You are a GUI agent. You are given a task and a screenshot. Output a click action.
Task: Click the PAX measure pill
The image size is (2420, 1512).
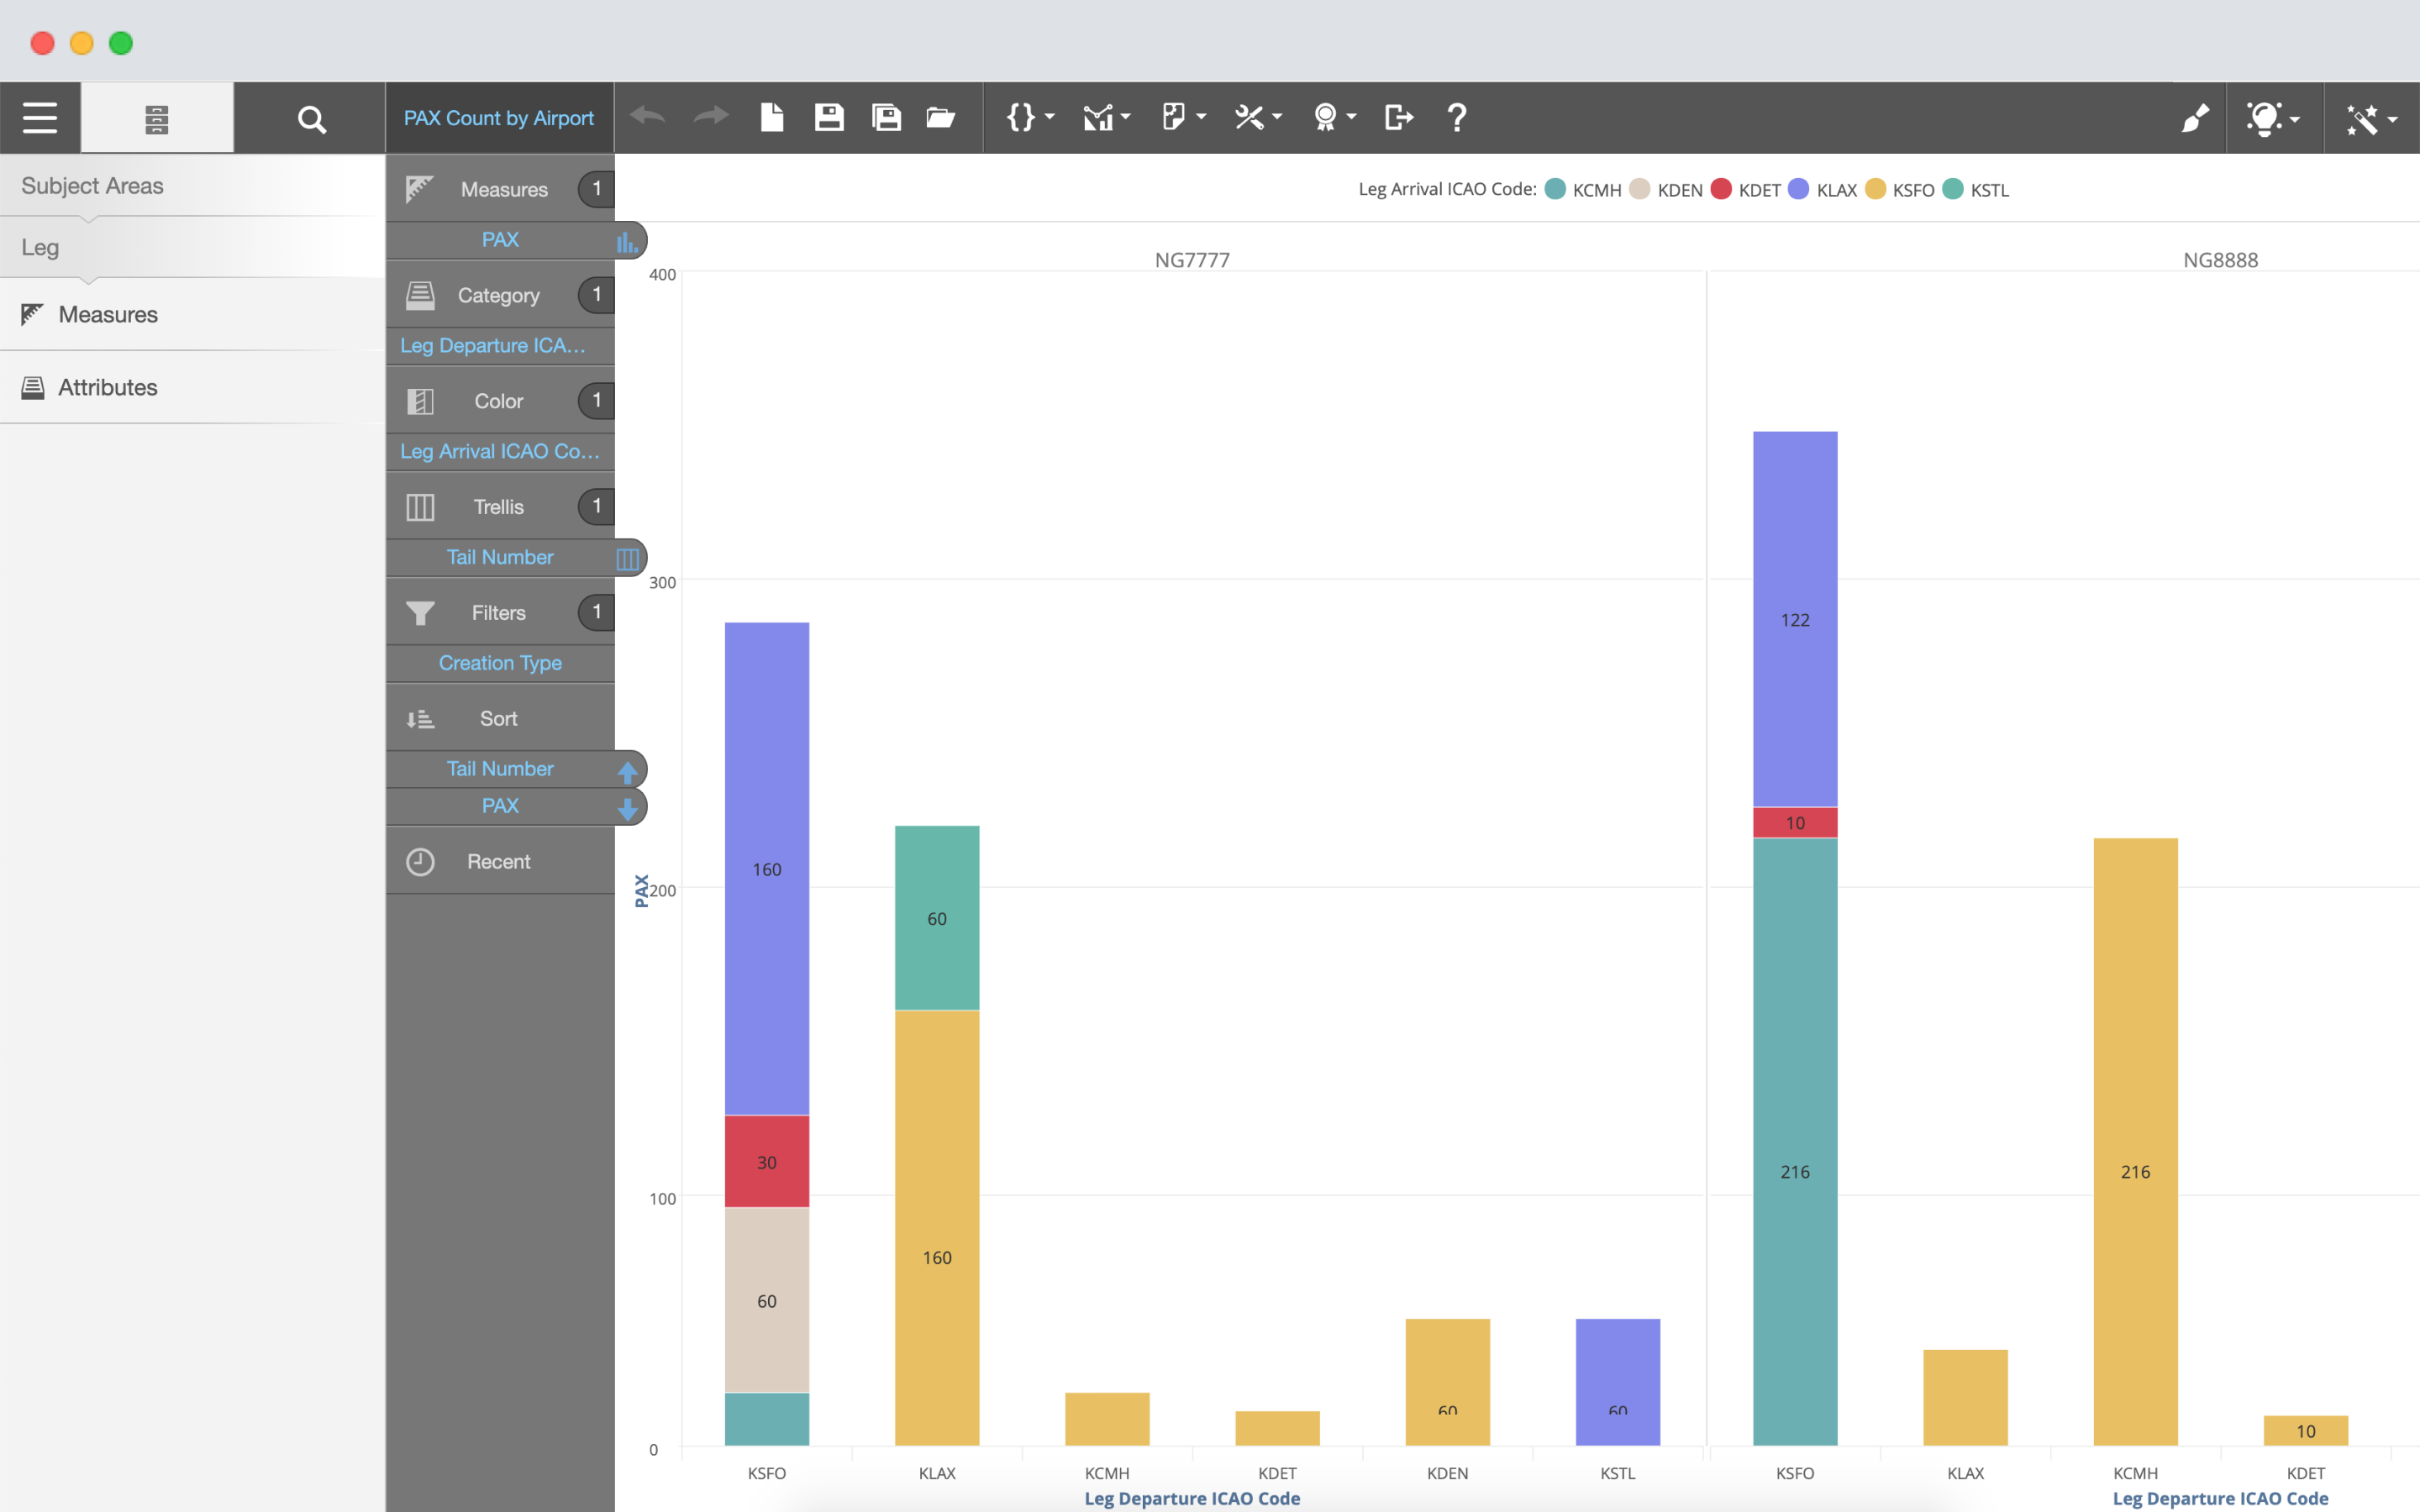[500, 240]
